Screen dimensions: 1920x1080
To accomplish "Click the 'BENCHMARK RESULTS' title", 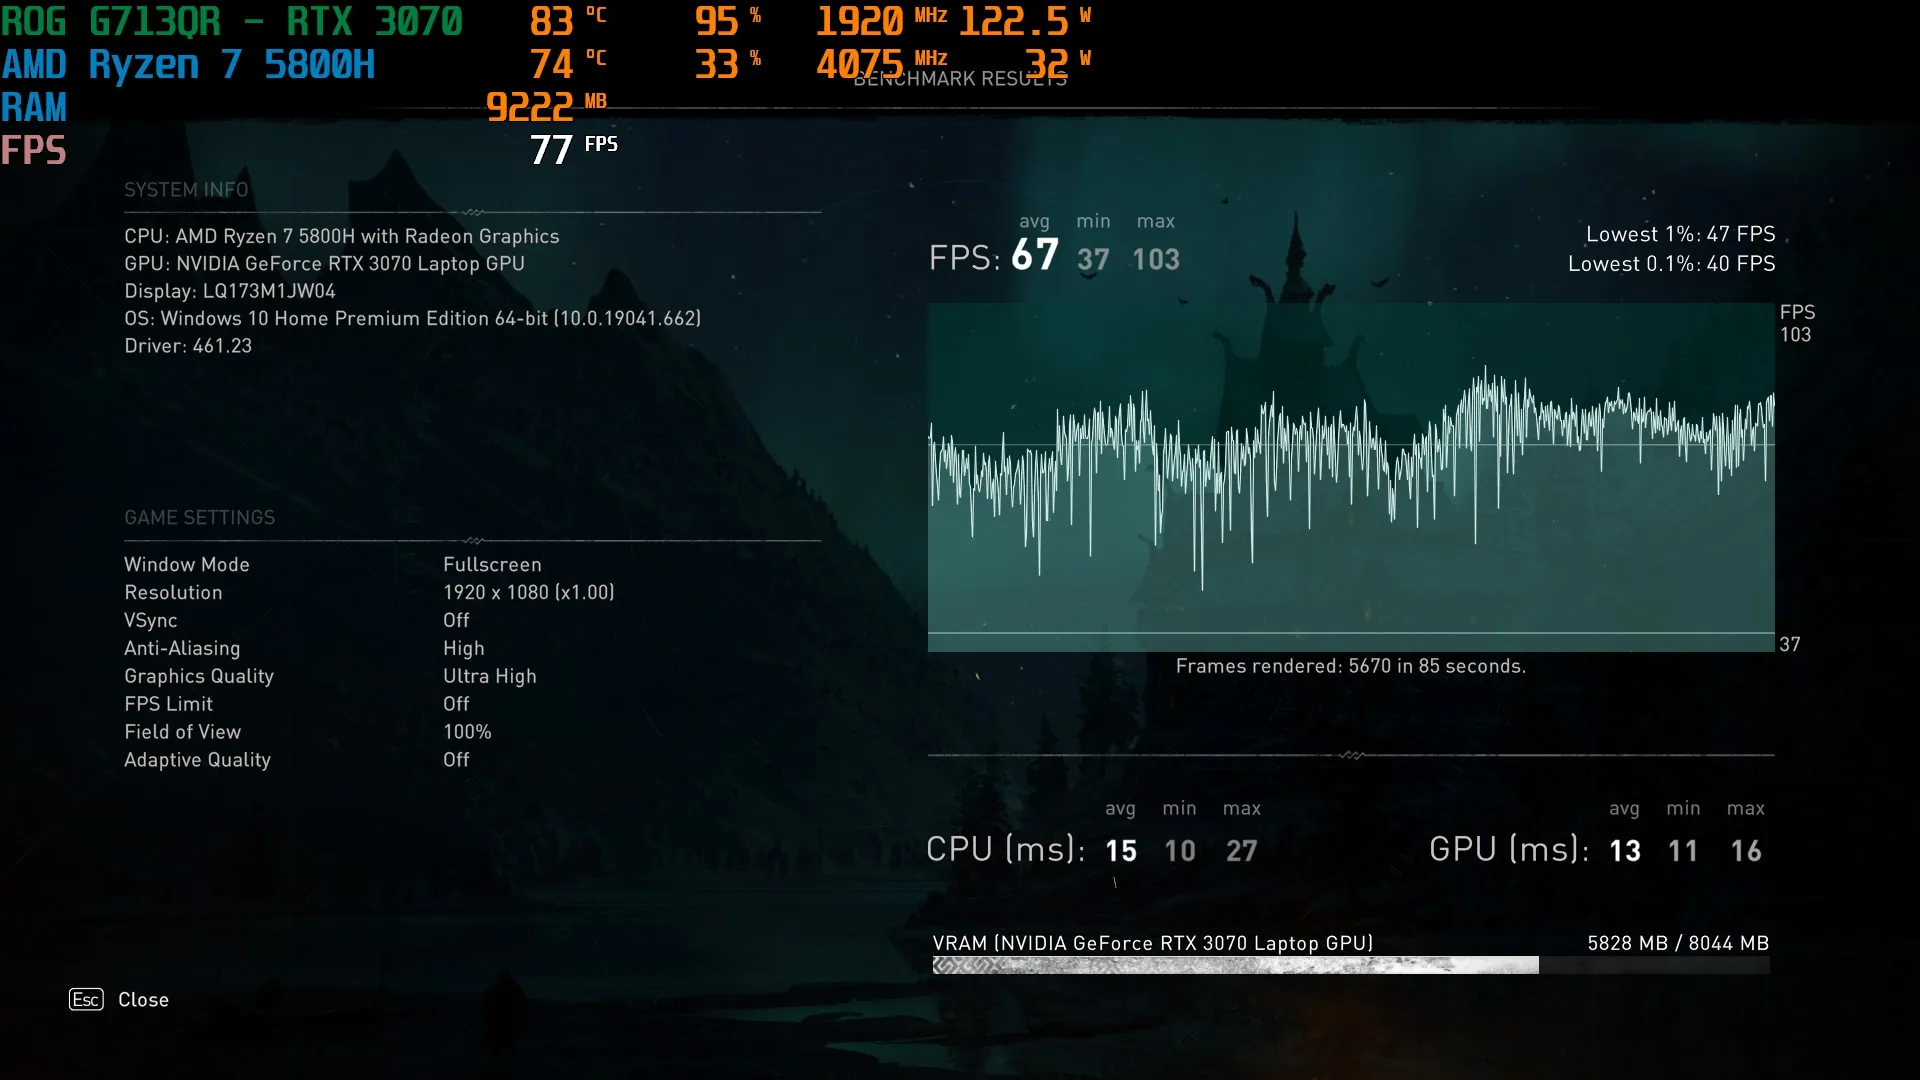I will click(x=960, y=79).
